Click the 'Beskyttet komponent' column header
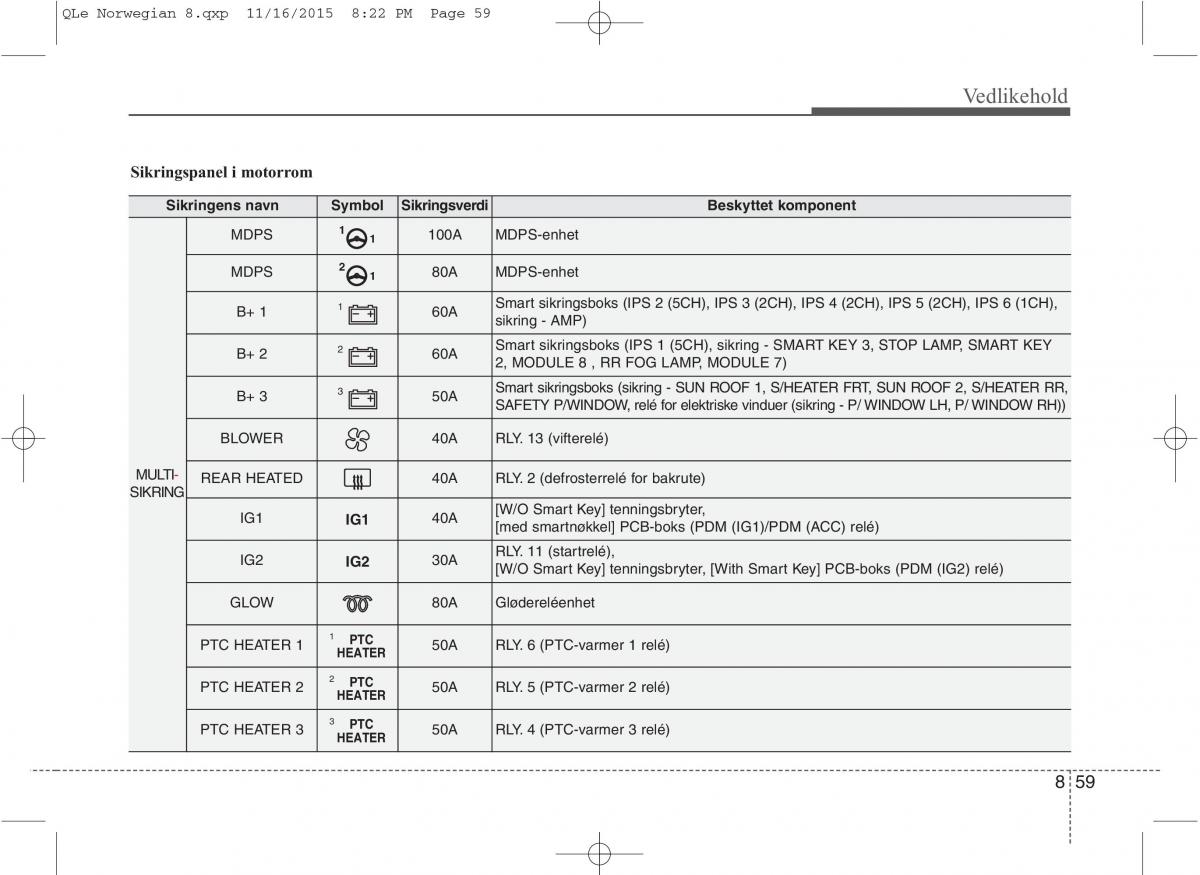This screenshot has height=875, width=1200. pos(782,206)
